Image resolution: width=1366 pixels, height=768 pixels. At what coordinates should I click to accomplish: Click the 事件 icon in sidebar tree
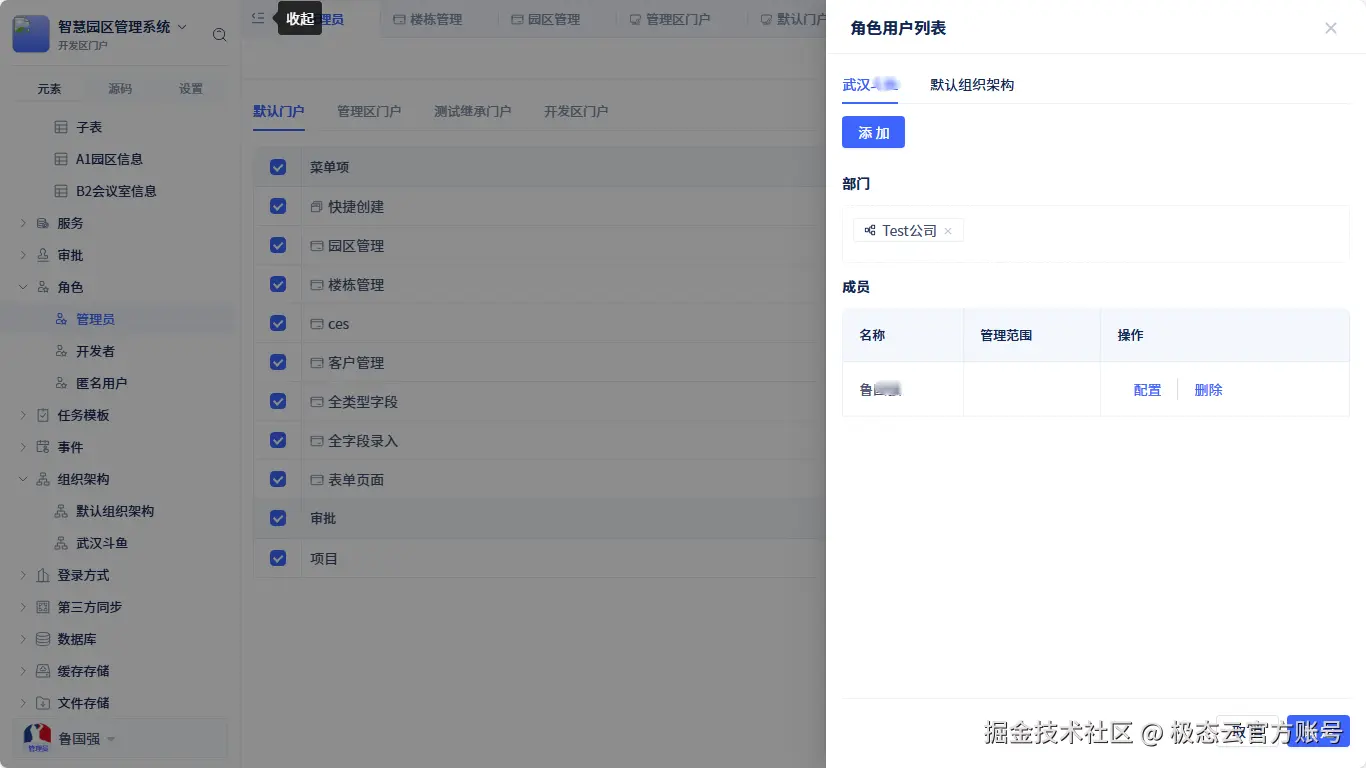click(43, 447)
